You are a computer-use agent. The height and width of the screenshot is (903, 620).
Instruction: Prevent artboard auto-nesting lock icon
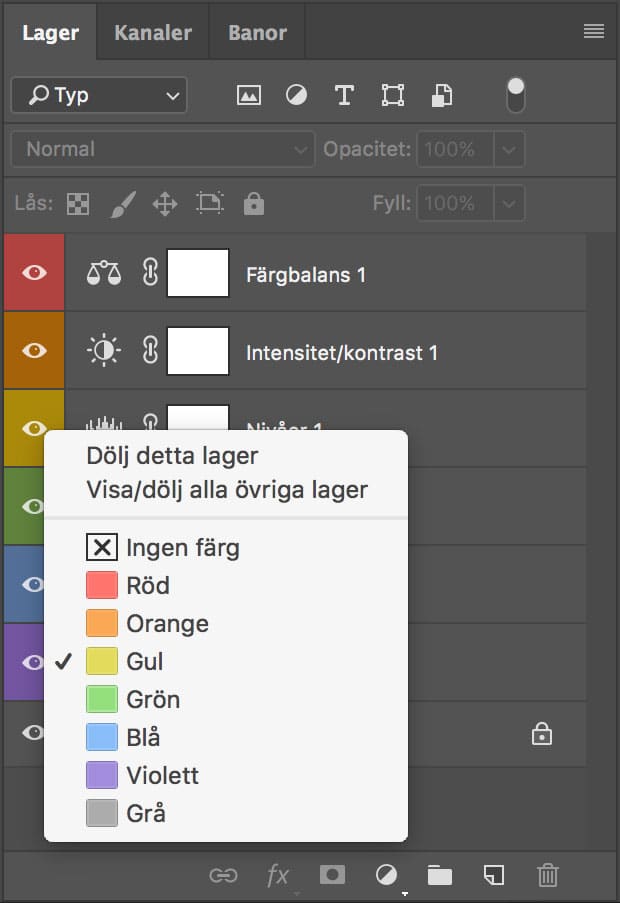(210, 203)
